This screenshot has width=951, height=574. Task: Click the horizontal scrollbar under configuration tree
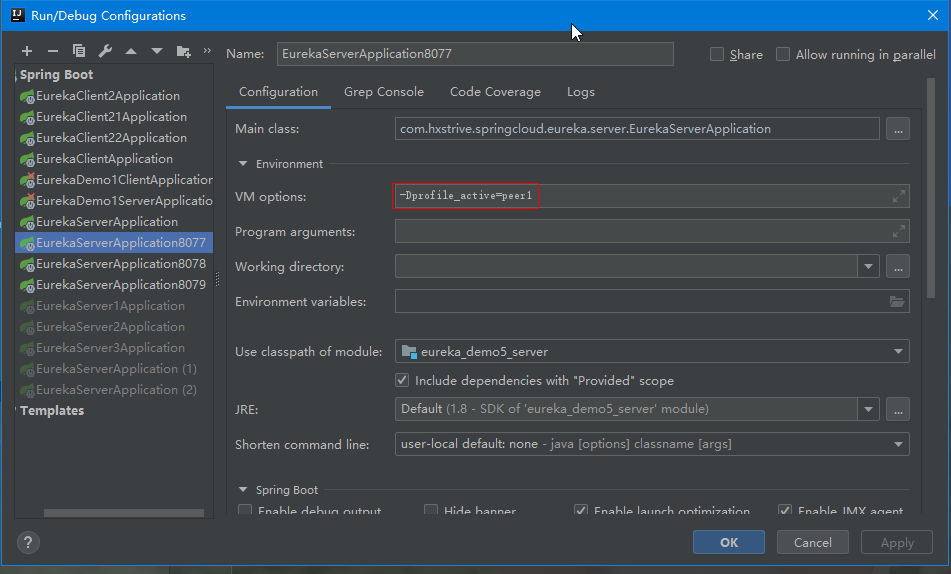[124, 513]
